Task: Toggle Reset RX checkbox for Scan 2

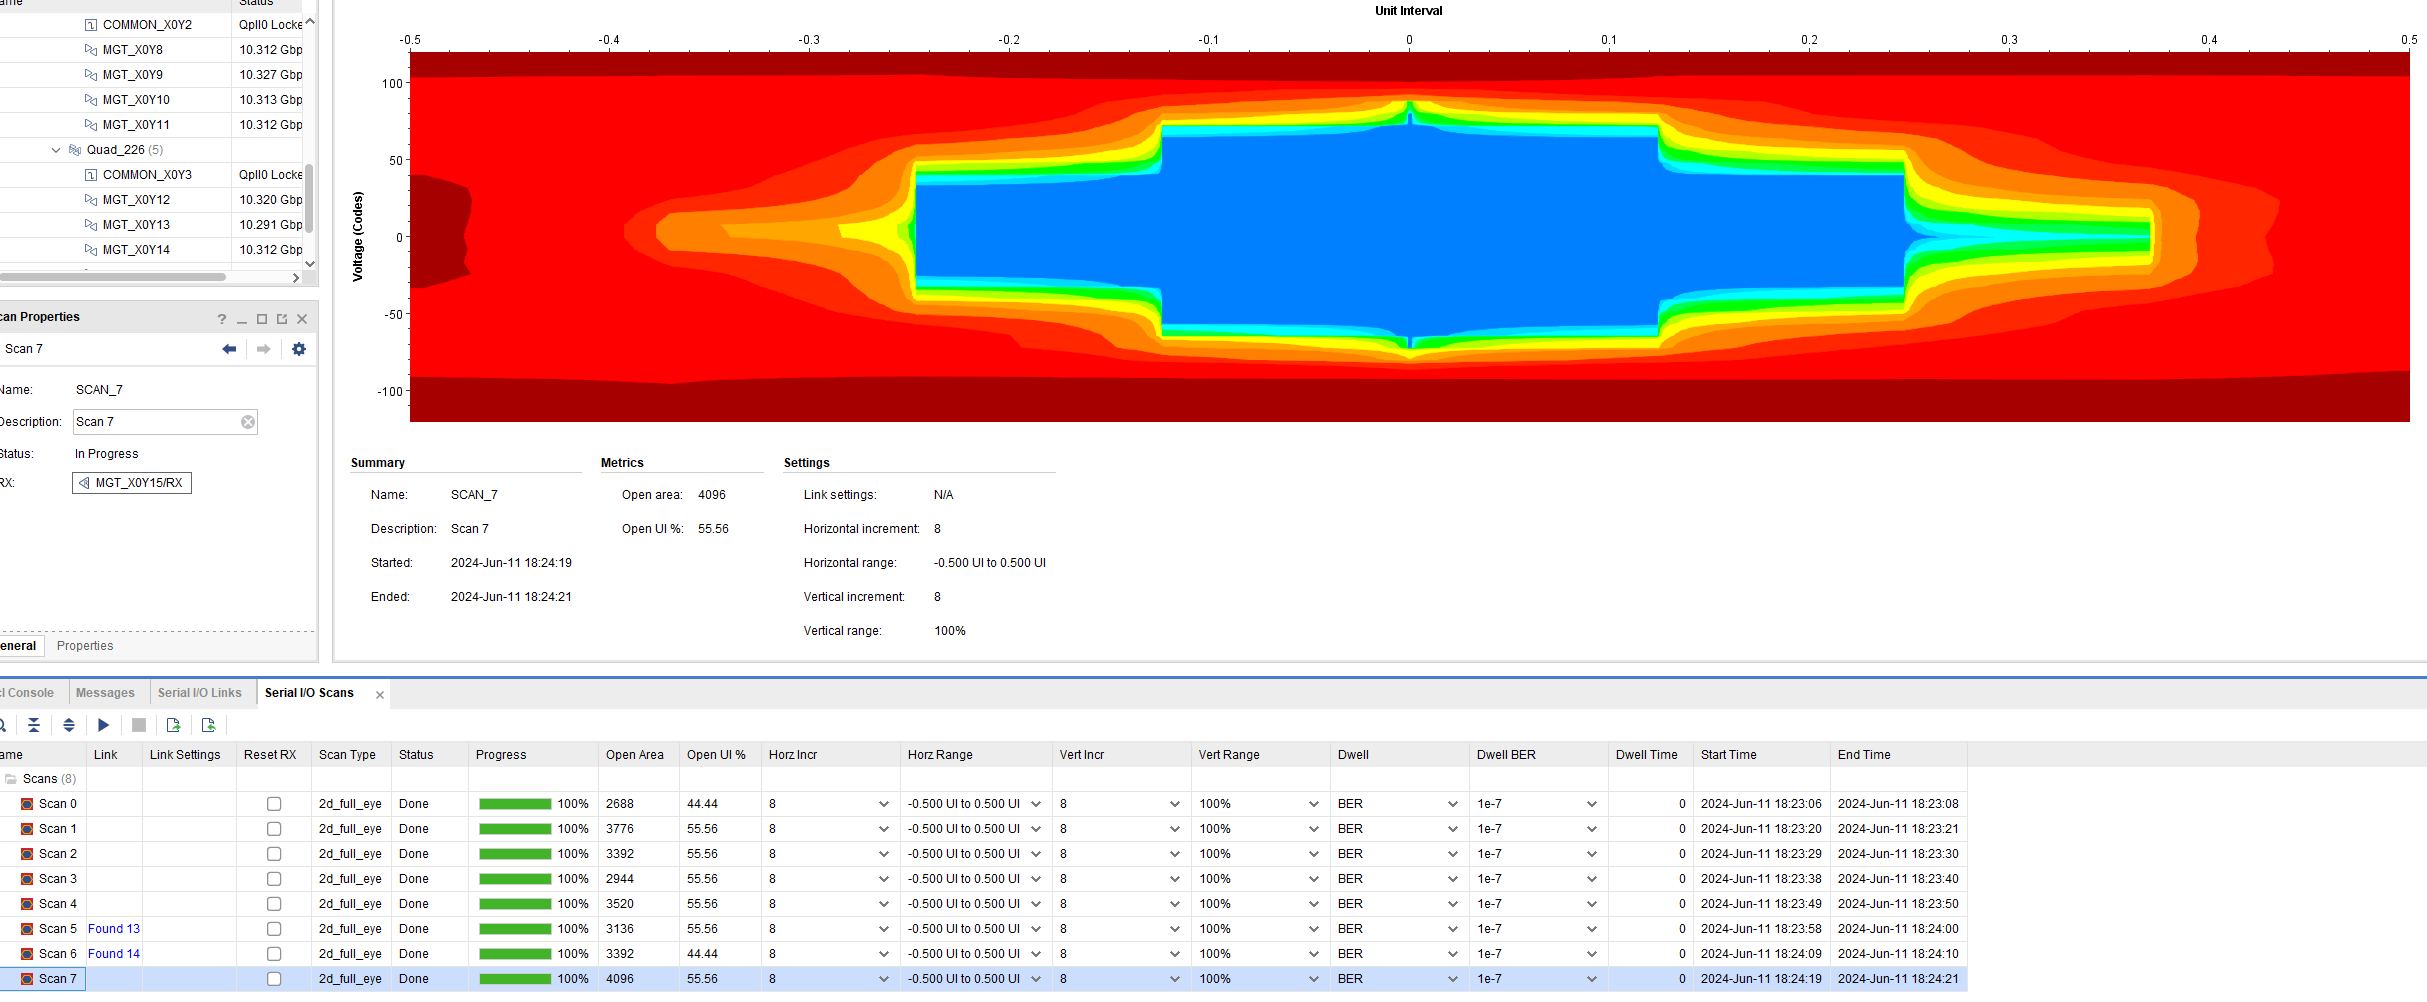Action: point(274,854)
